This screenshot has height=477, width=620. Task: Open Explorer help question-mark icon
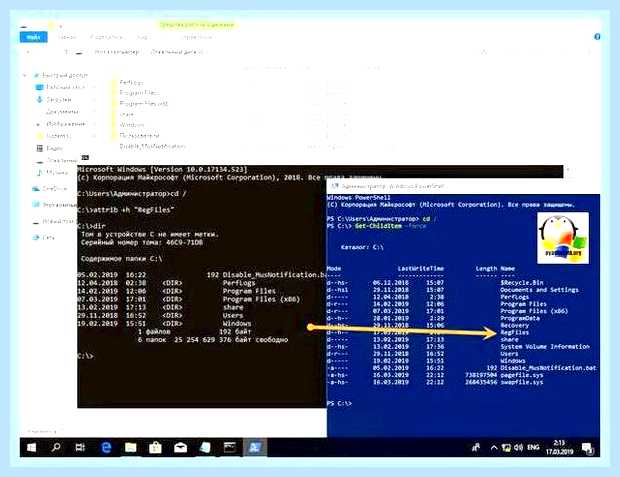(597, 37)
